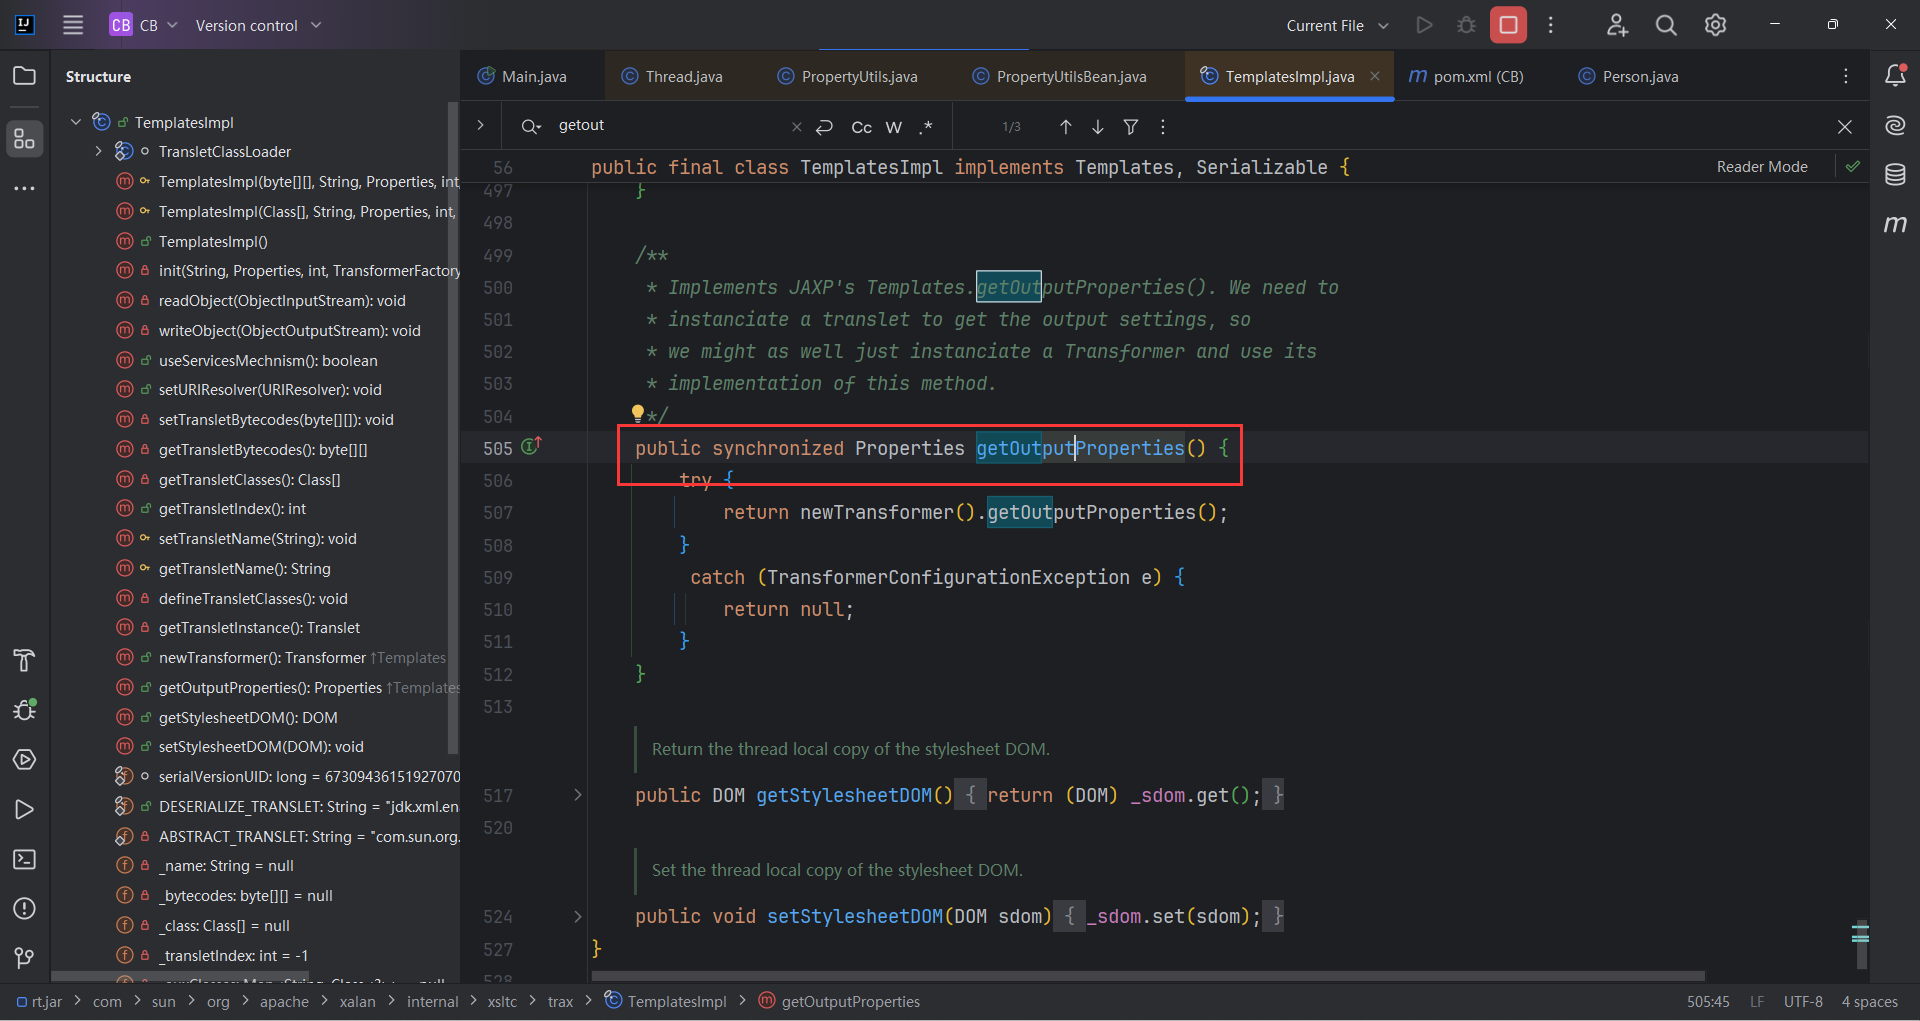Screen dimensions: 1920x1021
Task: Go to previous search occurrence
Action: point(1066,127)
